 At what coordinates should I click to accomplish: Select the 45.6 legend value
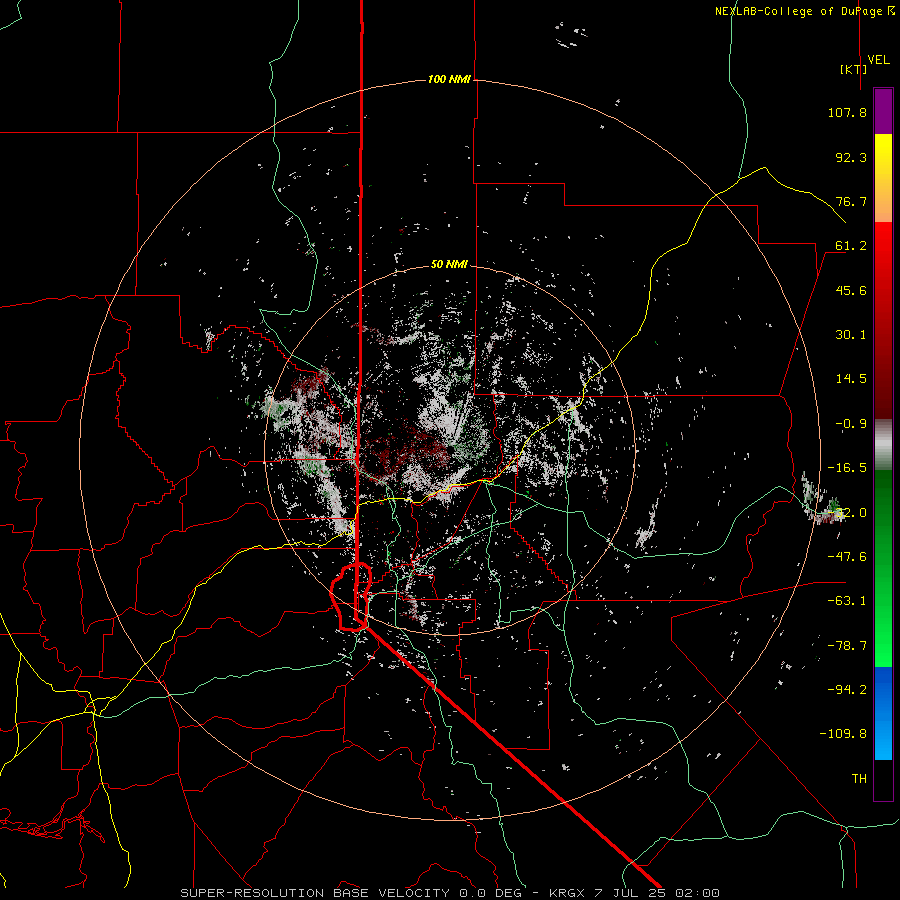click(851, 290)
